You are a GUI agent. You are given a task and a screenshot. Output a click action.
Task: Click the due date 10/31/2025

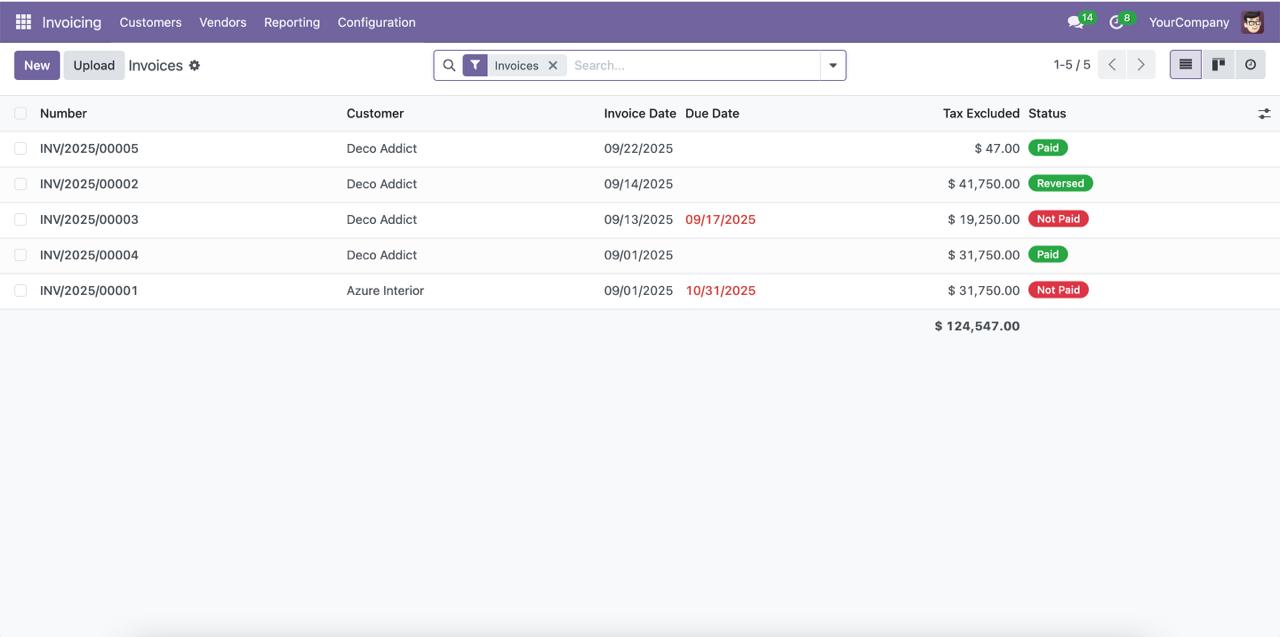pyautogui.click(x=720, y=290)
